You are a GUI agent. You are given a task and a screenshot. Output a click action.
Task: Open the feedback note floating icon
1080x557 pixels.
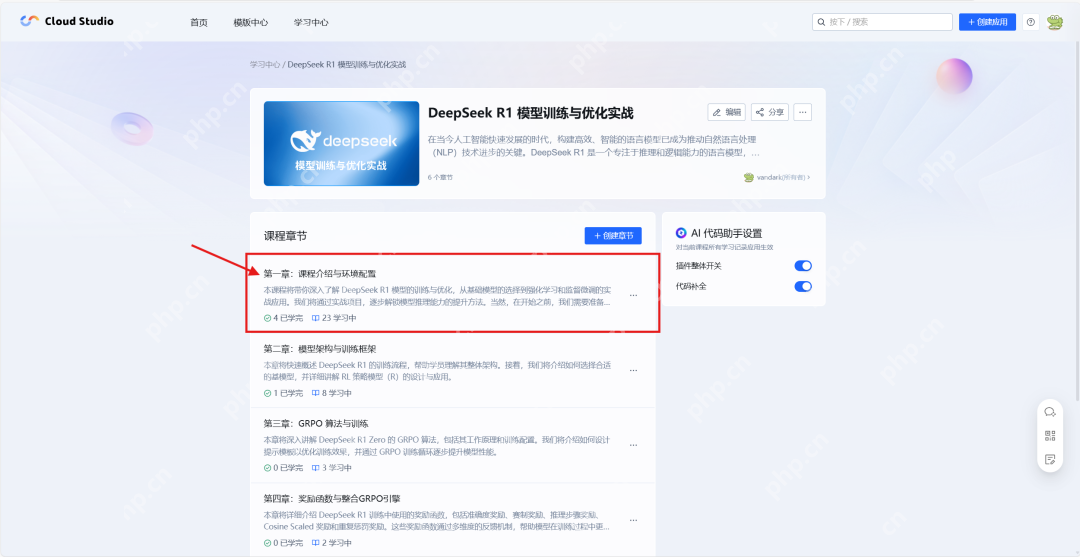click(1050, 459)
